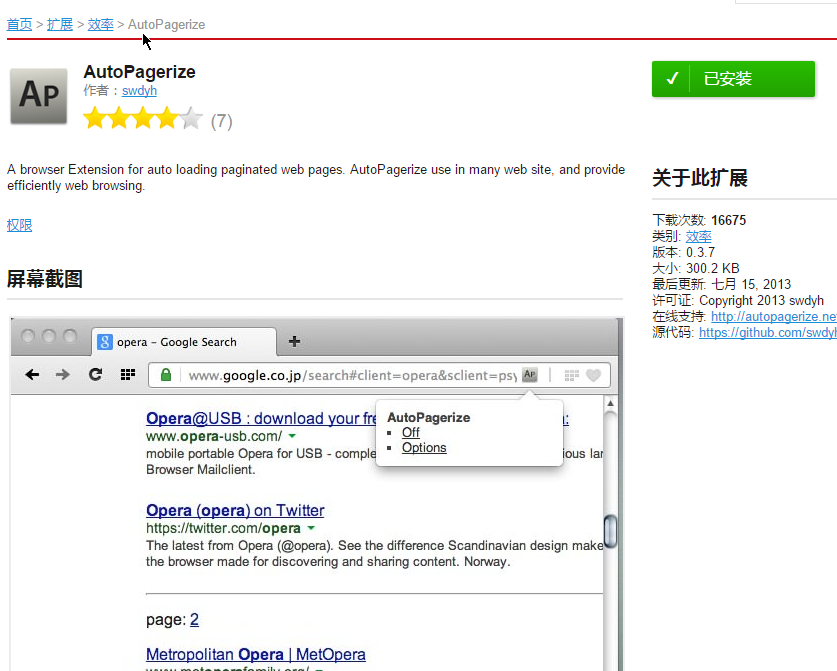Click the AutoPagerize popup heading
This screenshot has width=837, height=671.
coord(429,417)
